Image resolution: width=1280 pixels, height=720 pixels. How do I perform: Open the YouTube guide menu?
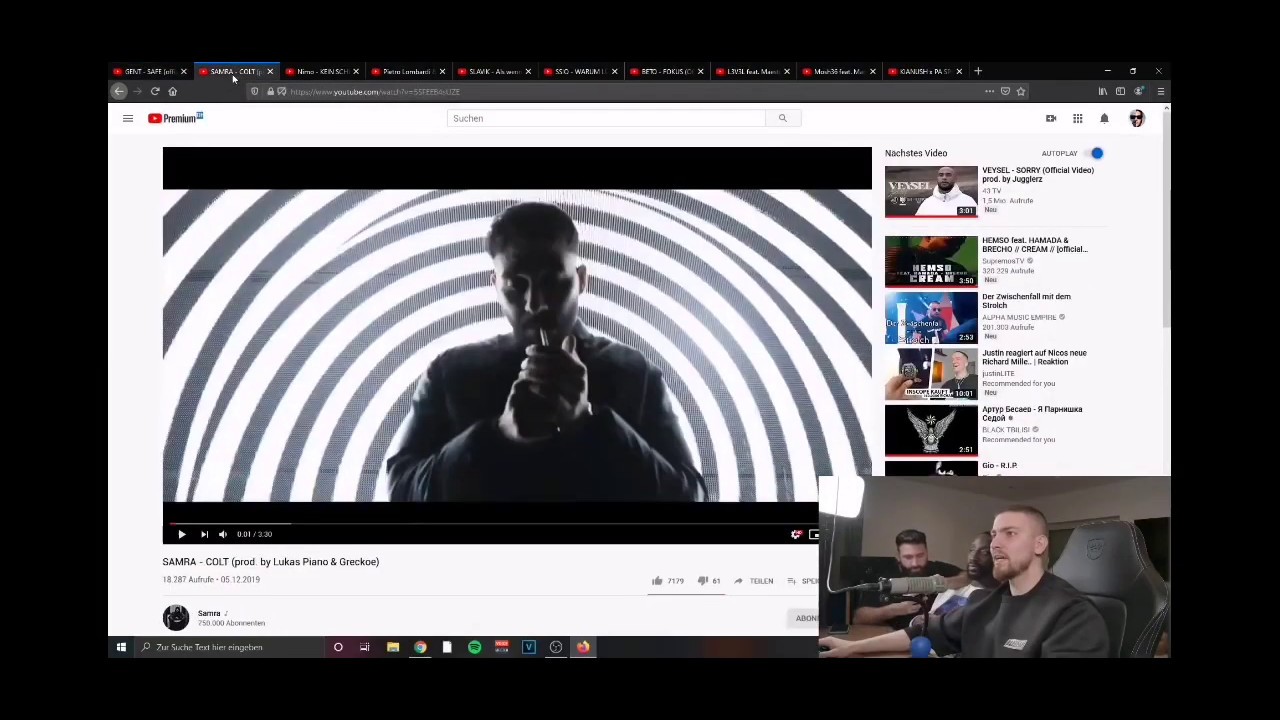pos(128,118)
